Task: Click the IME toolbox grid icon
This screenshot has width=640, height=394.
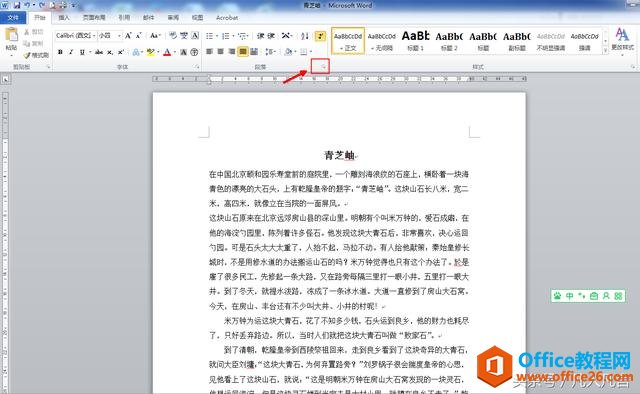Action: pos(618,296)
